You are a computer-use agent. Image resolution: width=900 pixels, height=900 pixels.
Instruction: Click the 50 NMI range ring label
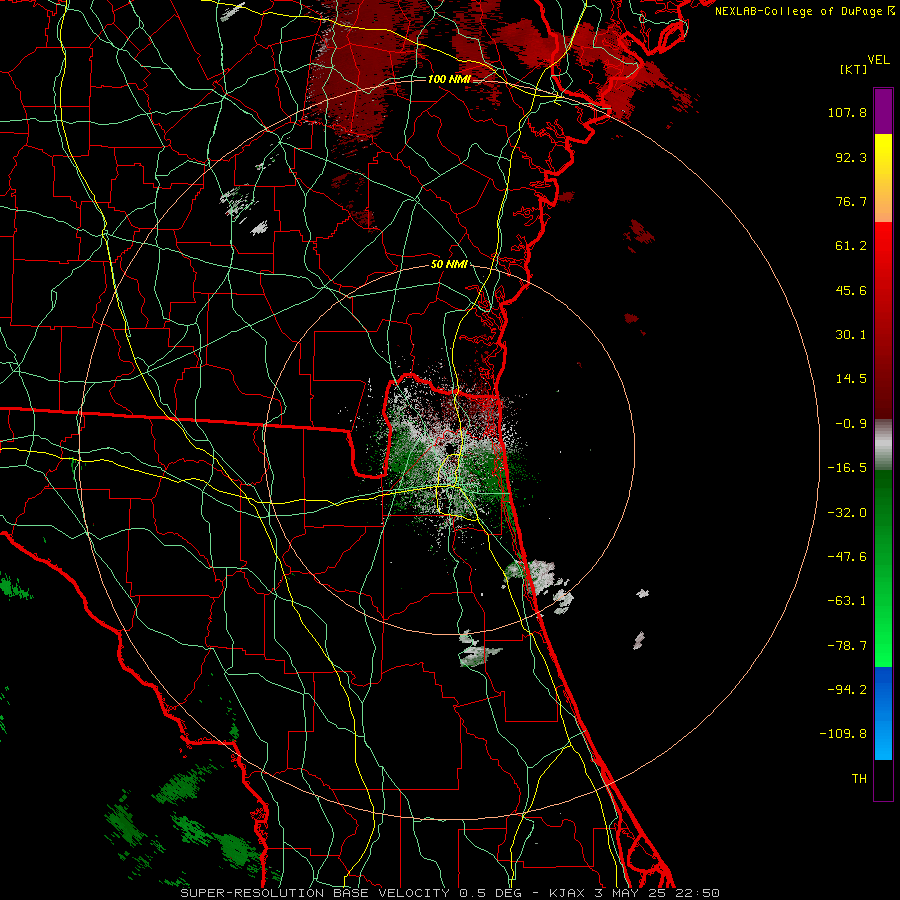[x=449, y=265]
